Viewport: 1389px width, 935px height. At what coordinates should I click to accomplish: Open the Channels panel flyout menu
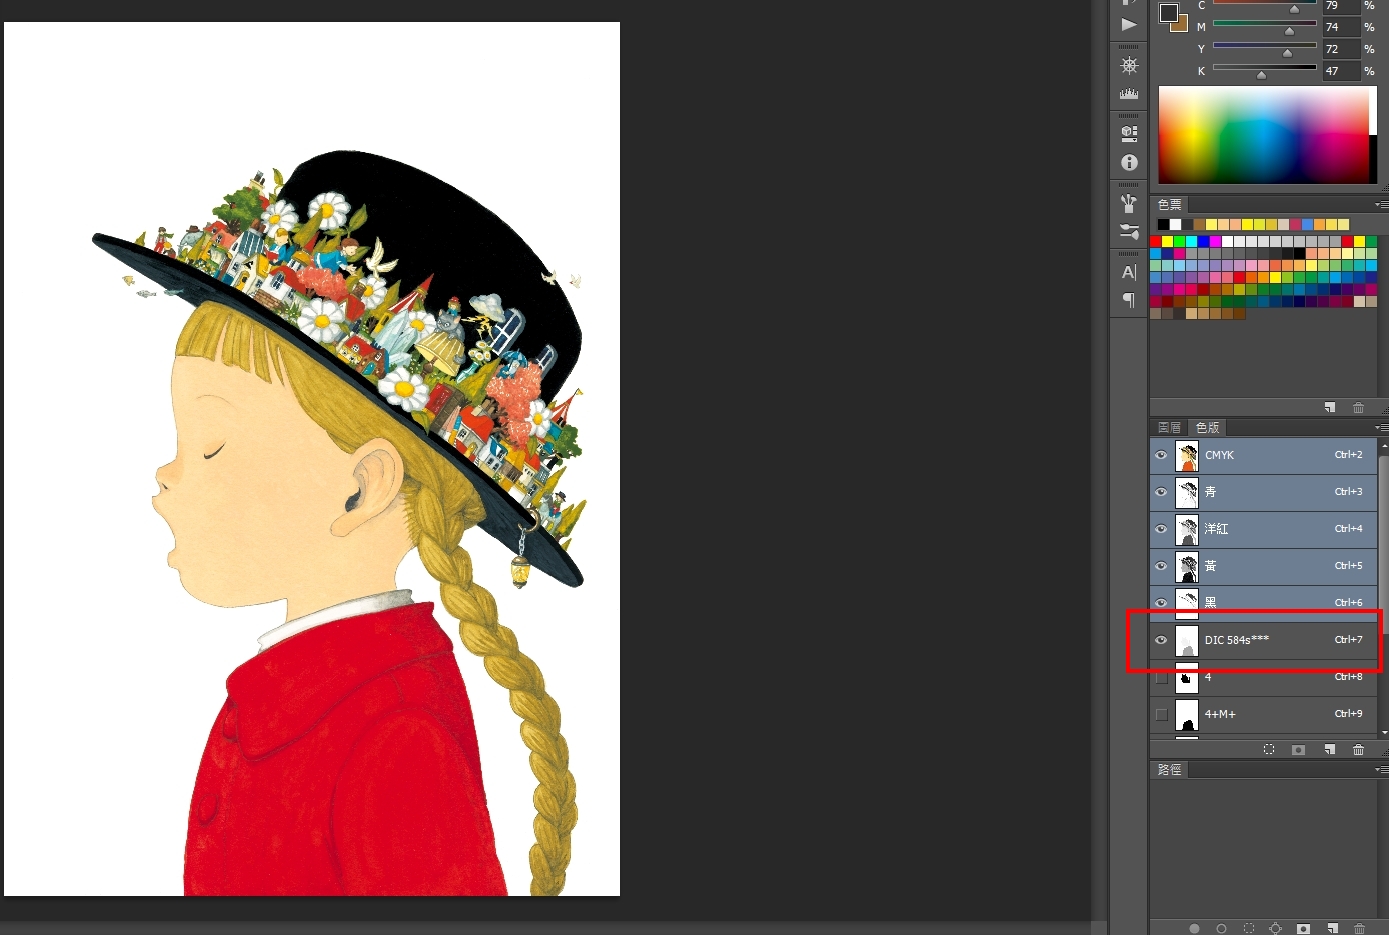coord(1381,427)
